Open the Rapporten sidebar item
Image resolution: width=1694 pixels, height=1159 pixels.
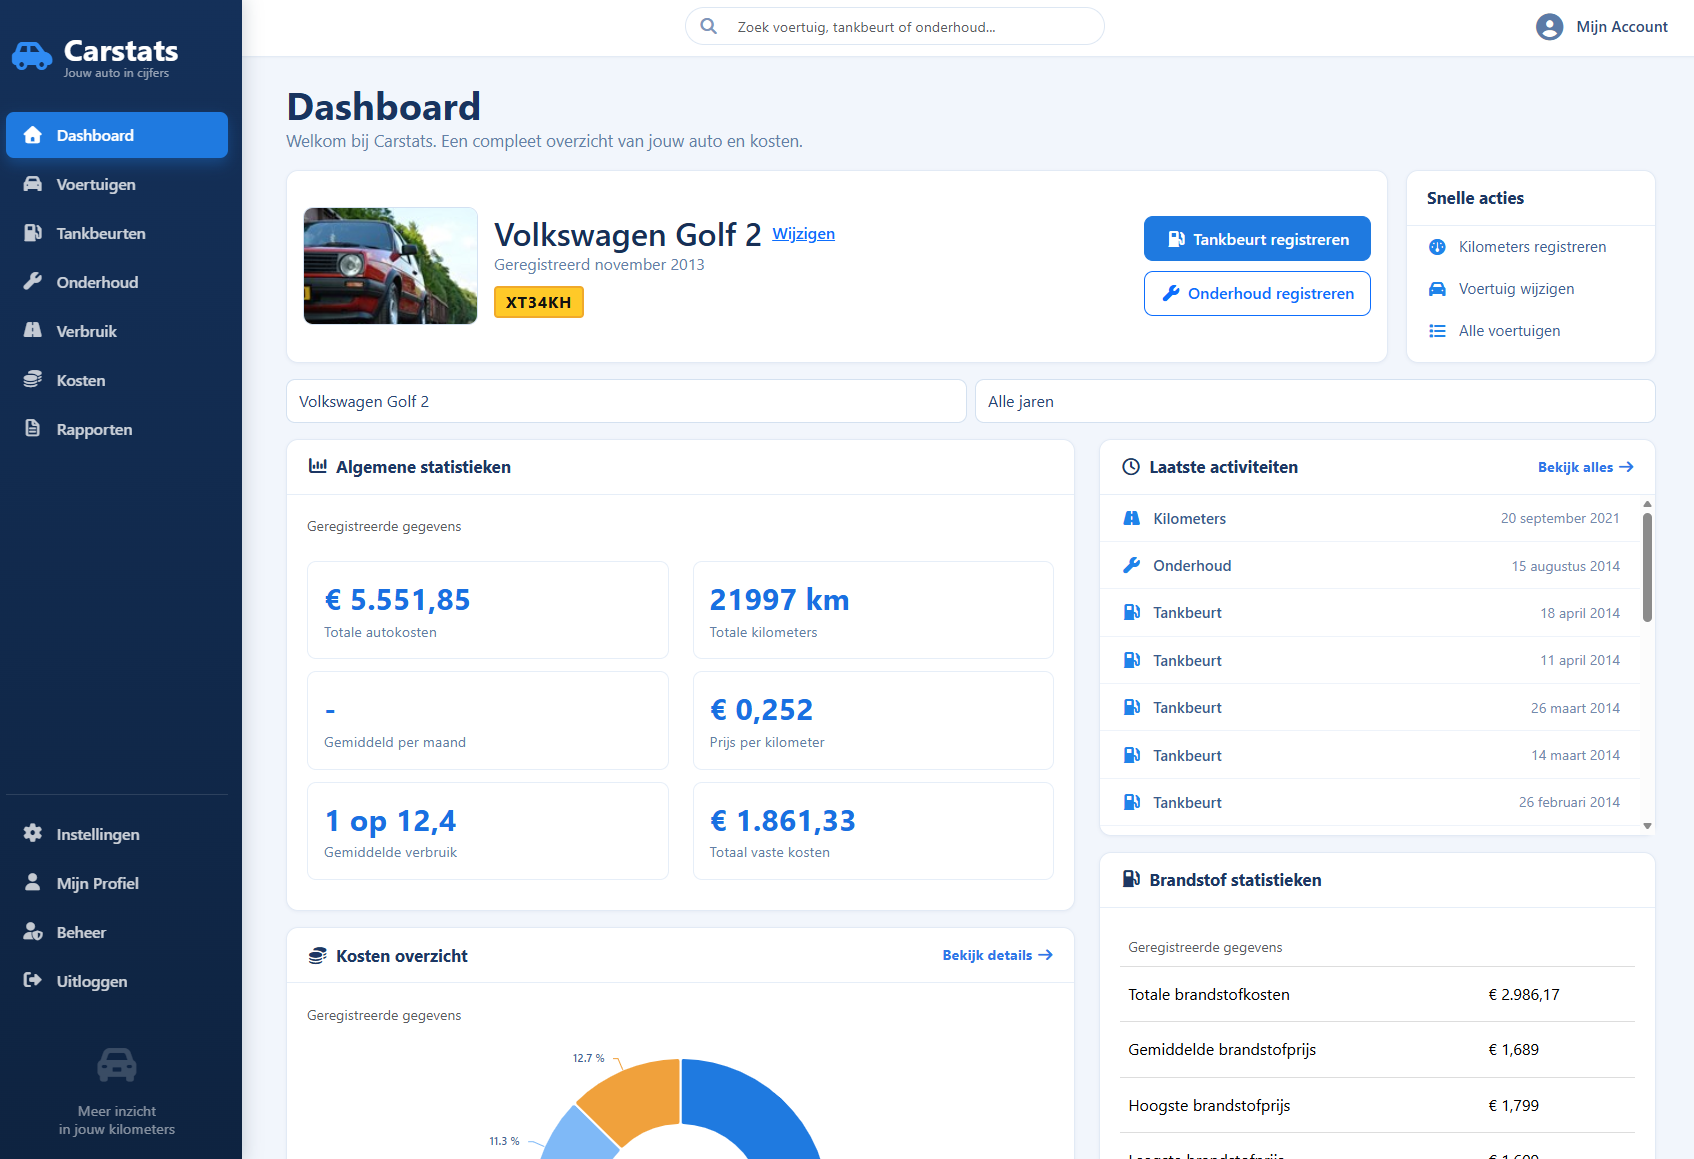[117, 429]
